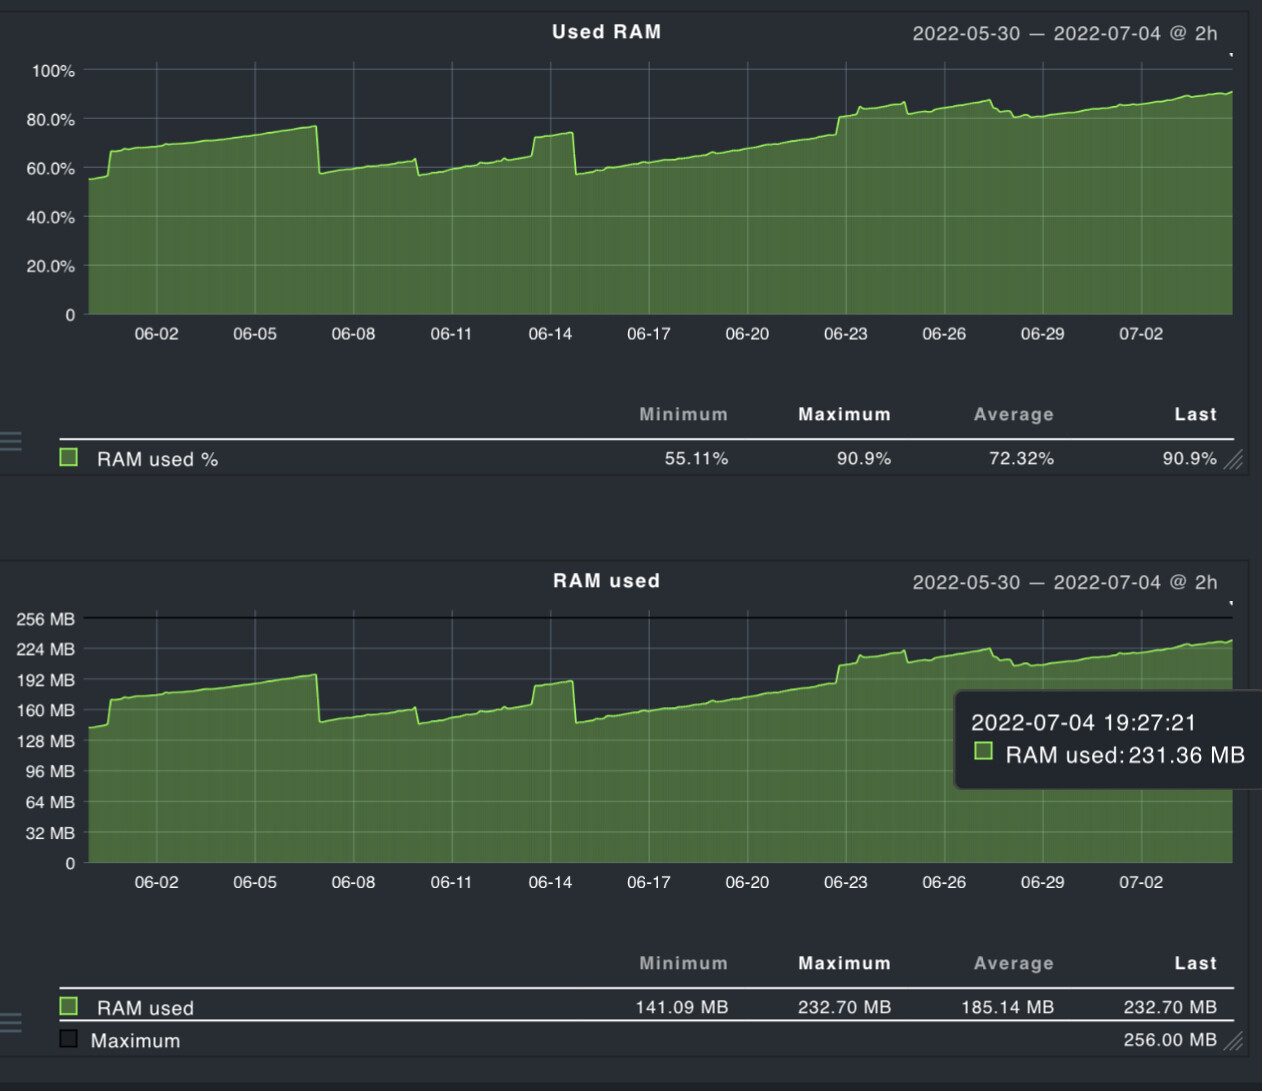Click Minimum column header in RAM used legend
The width and height of the screenshot is (1262, 1091).
click(683, 963)
